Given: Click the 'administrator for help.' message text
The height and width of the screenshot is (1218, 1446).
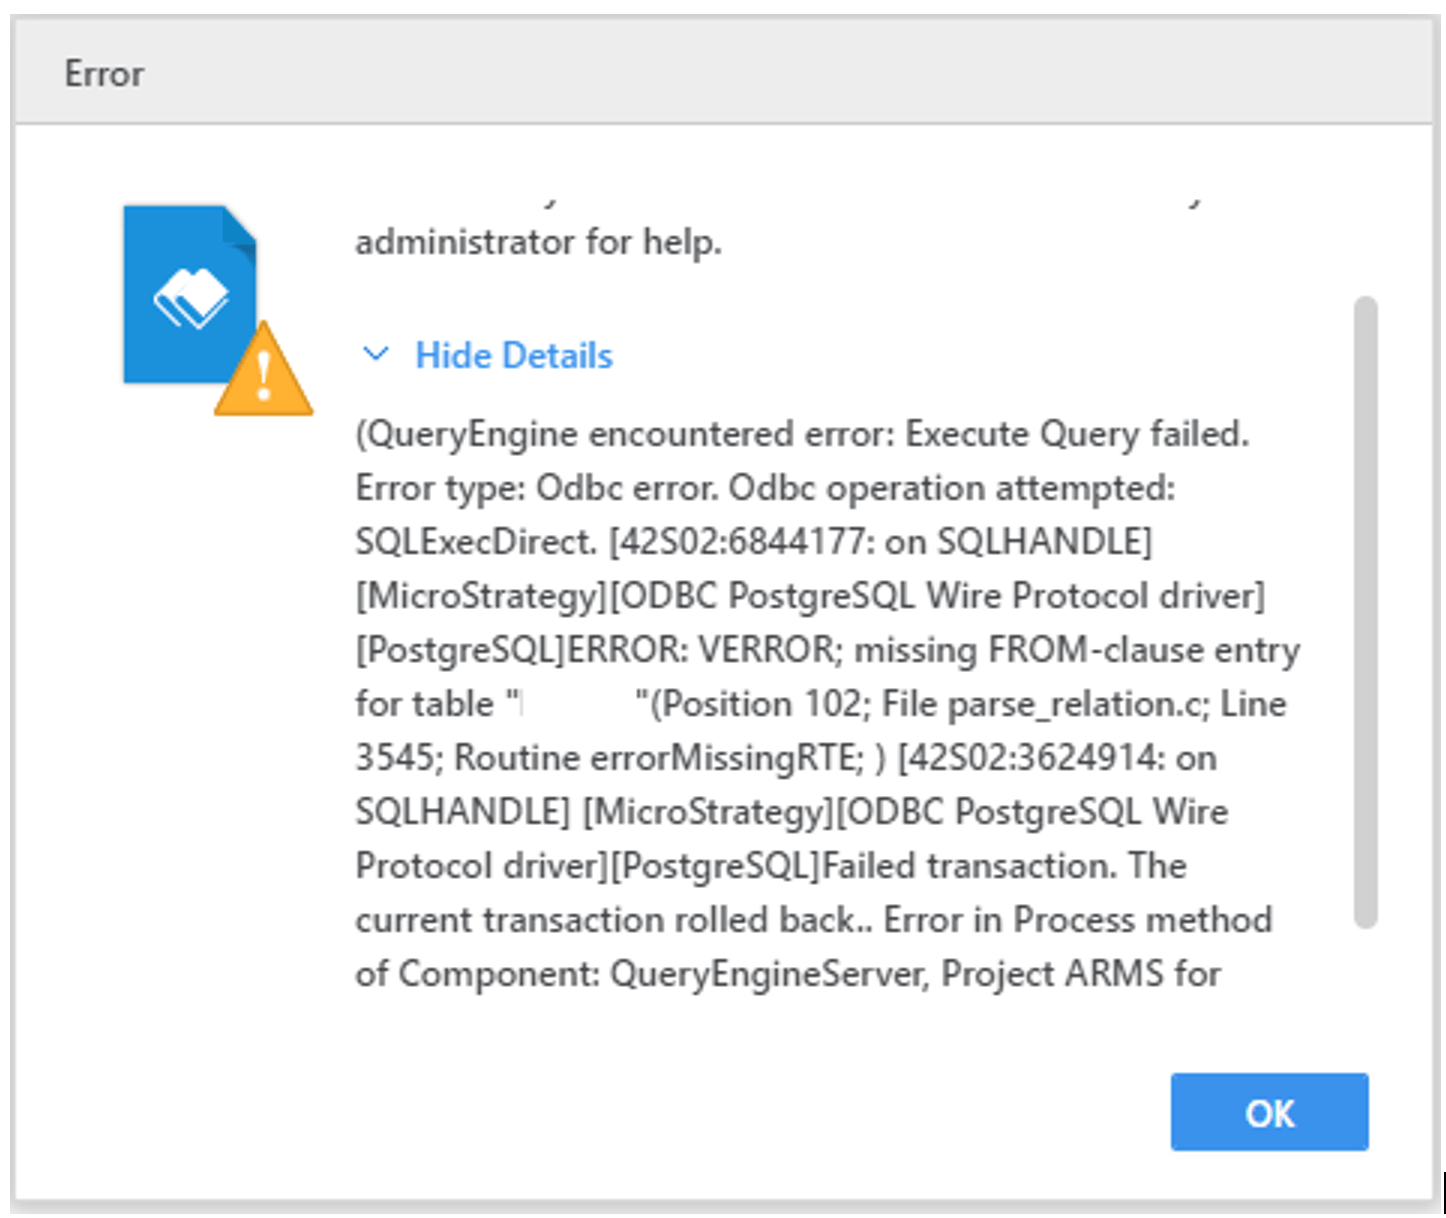Looking at the screenshot, I should click(538, 241).
